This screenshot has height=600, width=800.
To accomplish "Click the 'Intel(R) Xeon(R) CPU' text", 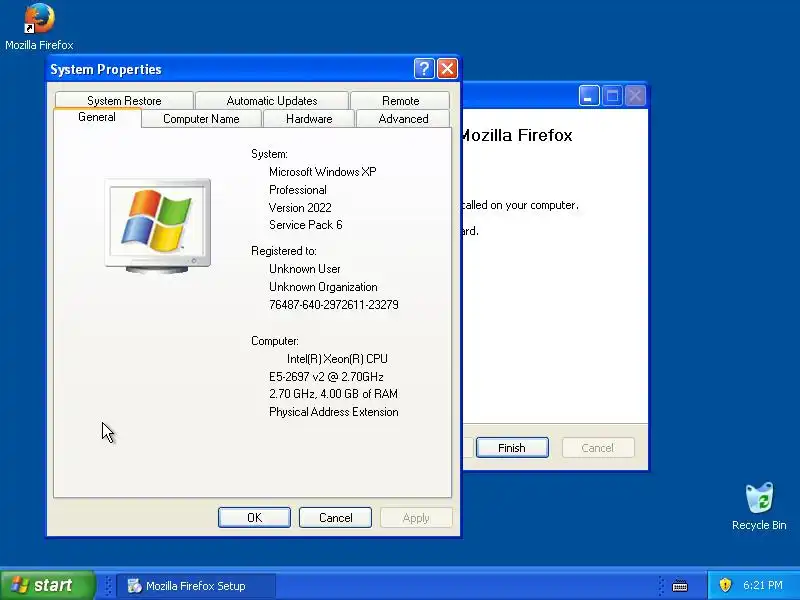I will click(x=337, y=359).
